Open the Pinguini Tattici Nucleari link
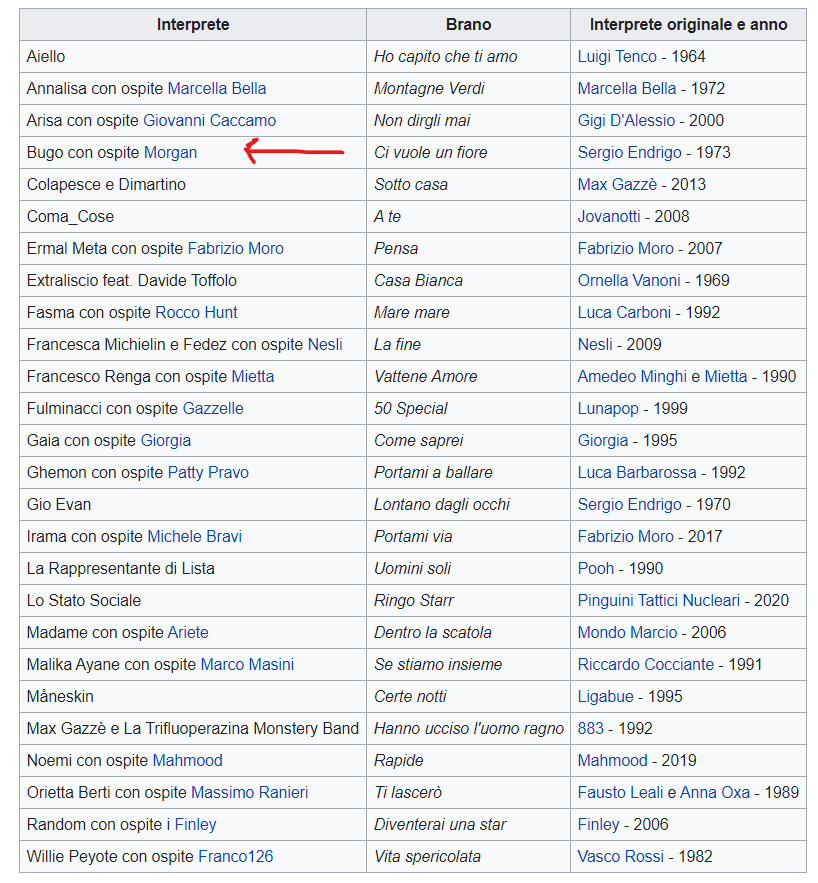The image size is (818, 883). 658,601
